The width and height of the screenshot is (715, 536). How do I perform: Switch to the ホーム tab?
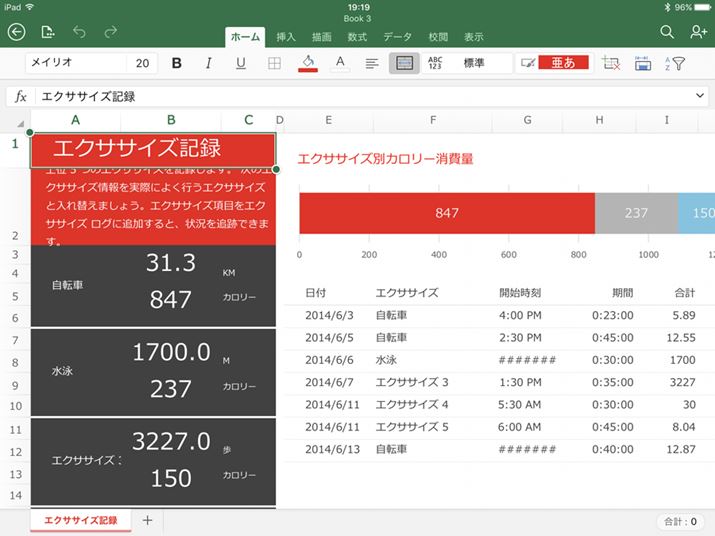[245, 37]
